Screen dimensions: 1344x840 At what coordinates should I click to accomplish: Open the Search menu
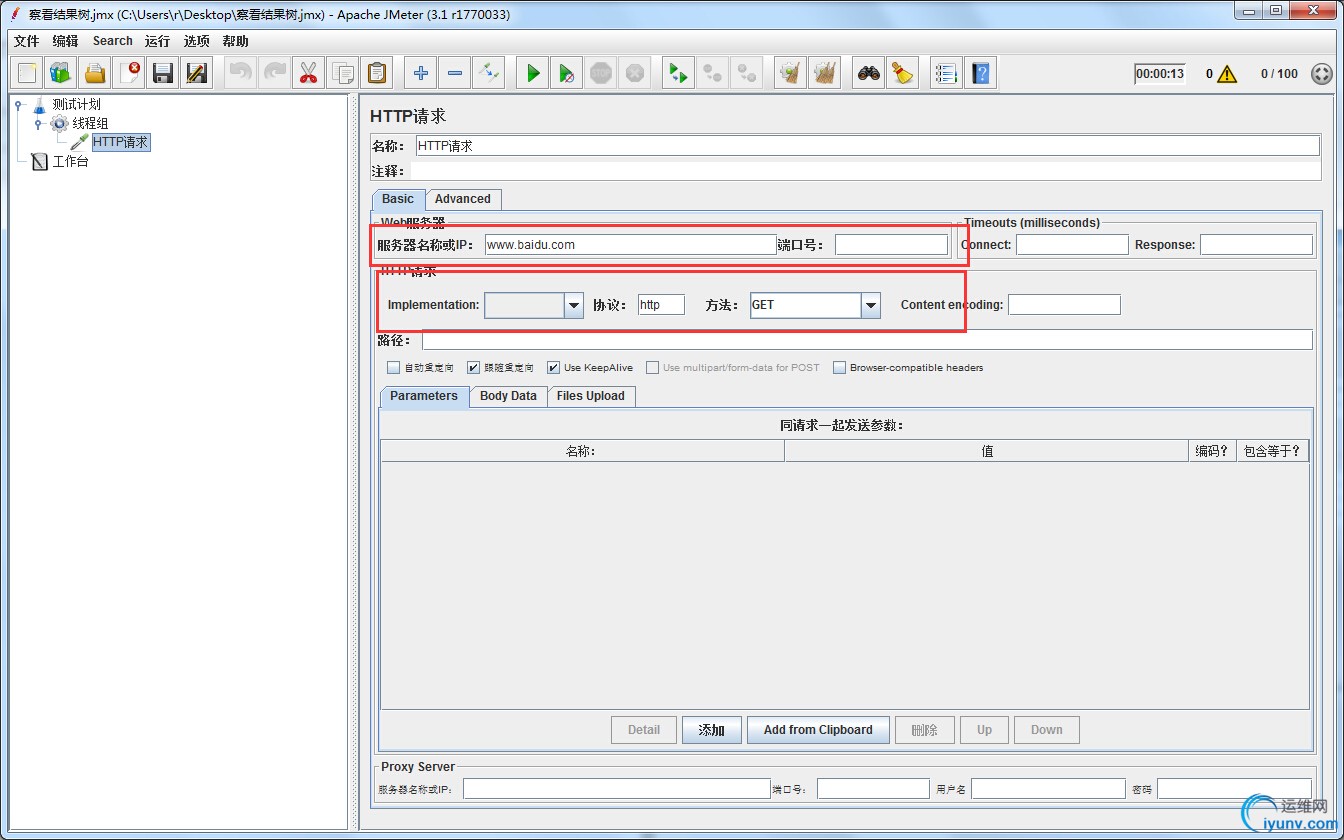(x=112, y=41)
